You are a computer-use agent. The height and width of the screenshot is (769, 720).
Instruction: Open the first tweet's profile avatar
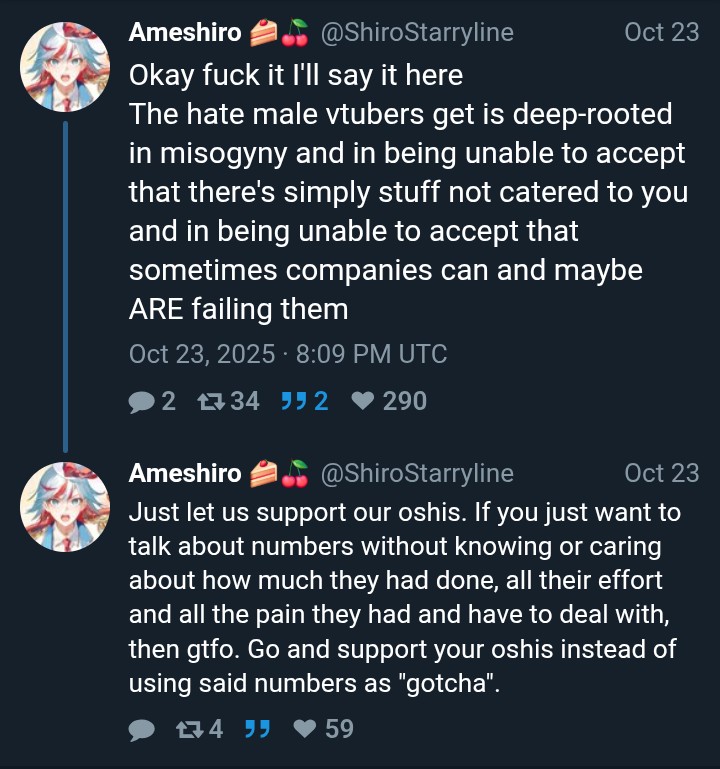(65, 65)
